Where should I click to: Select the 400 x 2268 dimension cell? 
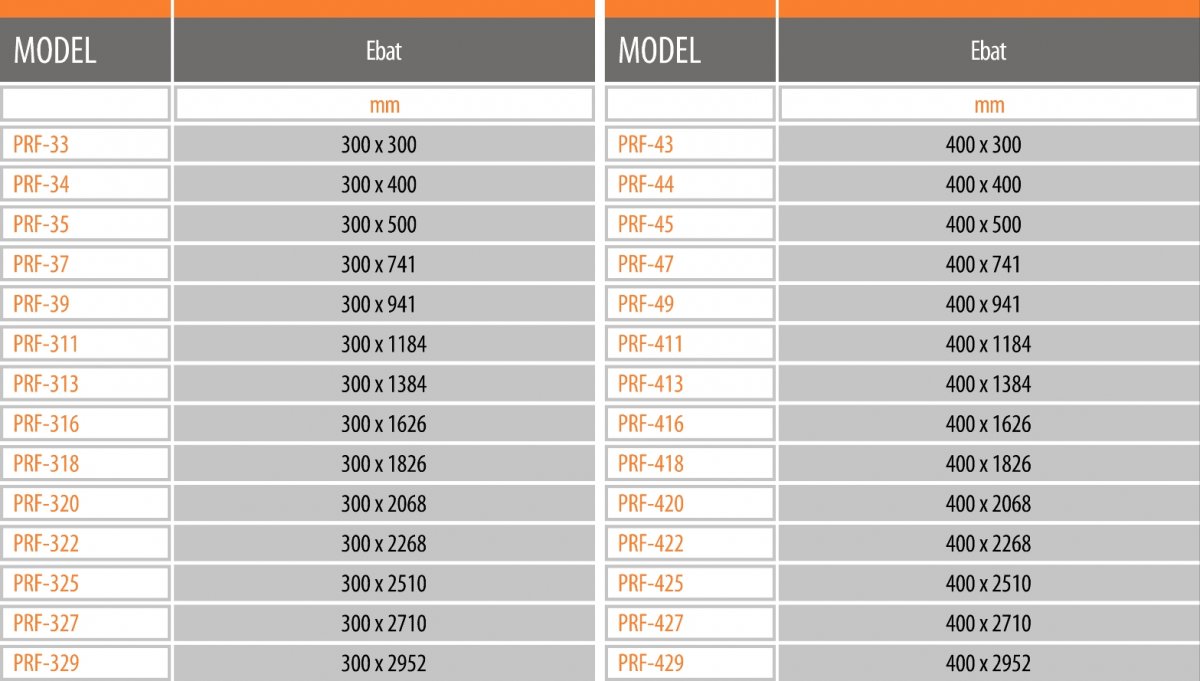[x=988, y=543]
